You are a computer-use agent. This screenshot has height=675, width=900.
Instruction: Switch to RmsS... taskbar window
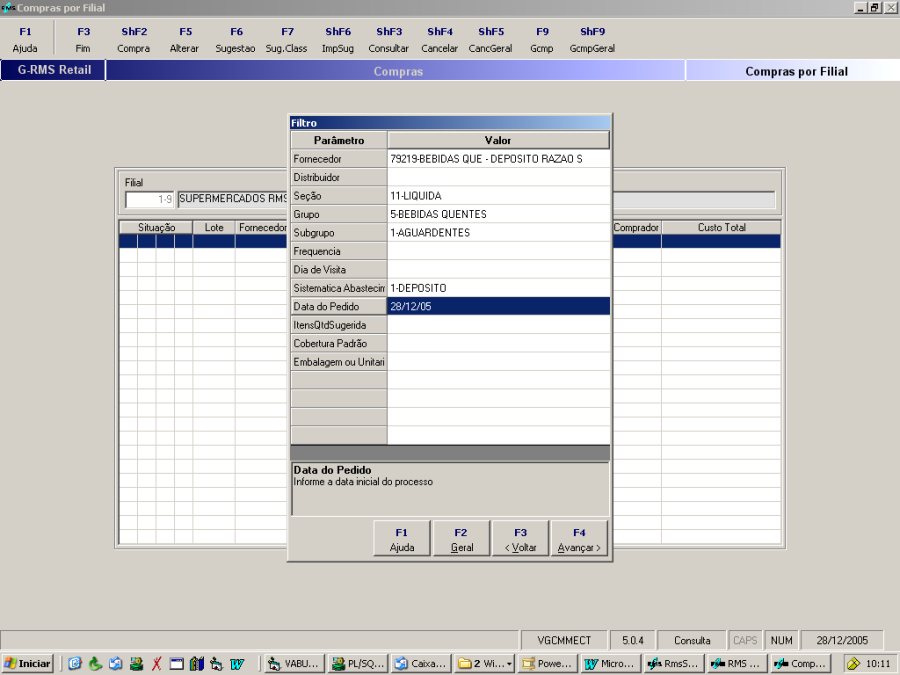[673, 664]
